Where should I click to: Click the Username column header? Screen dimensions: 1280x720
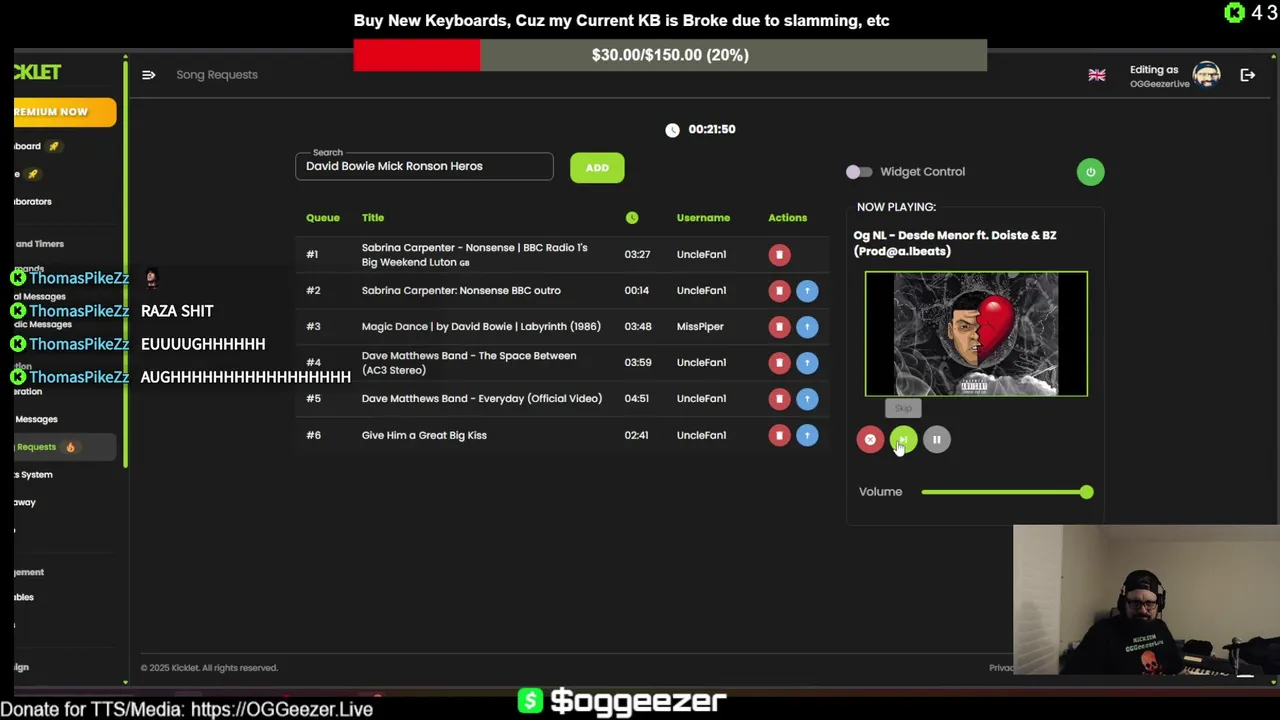703,218
